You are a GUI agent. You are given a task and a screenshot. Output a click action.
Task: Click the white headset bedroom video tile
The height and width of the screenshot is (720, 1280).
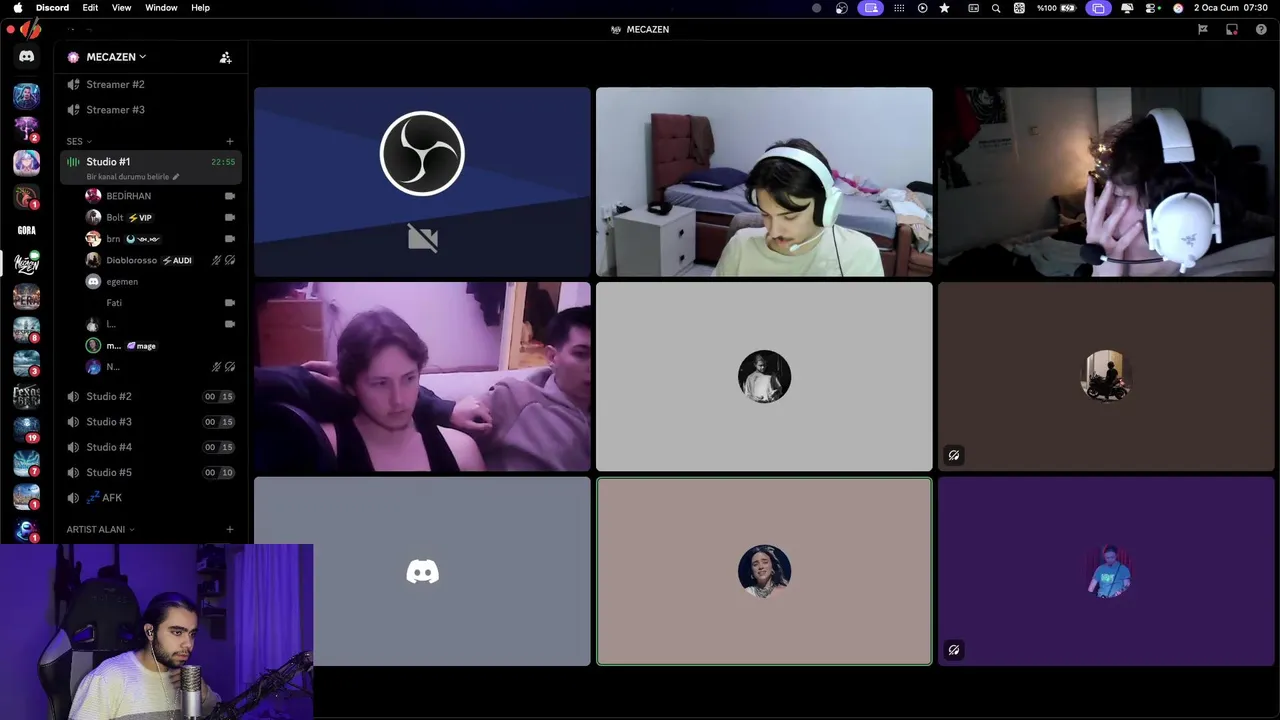pyautogui.click(x=764, y=181)
